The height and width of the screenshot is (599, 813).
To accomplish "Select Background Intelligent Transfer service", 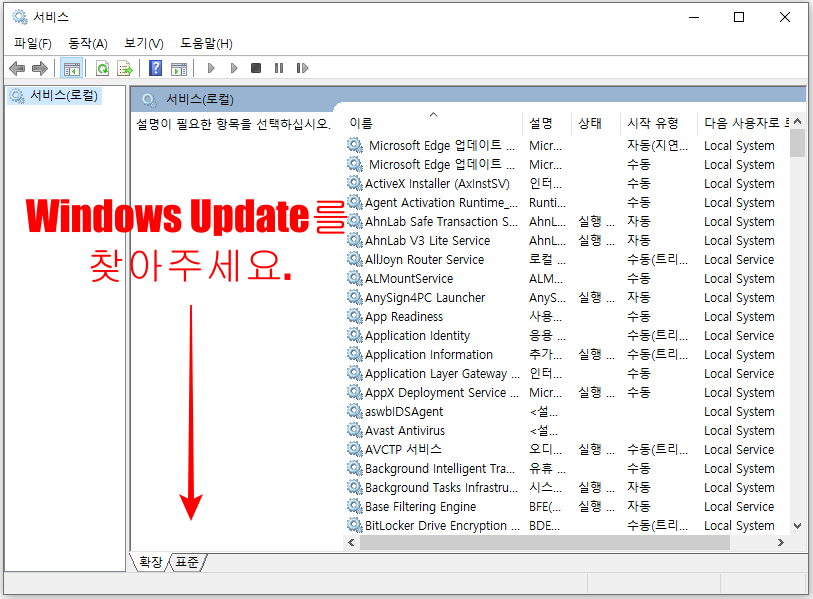I will pos(566,468).
